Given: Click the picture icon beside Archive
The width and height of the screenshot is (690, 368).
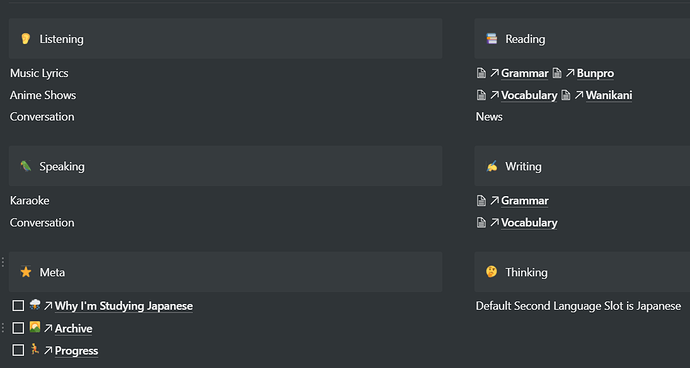Looking at the screenshot, I should tap(35, 327).
